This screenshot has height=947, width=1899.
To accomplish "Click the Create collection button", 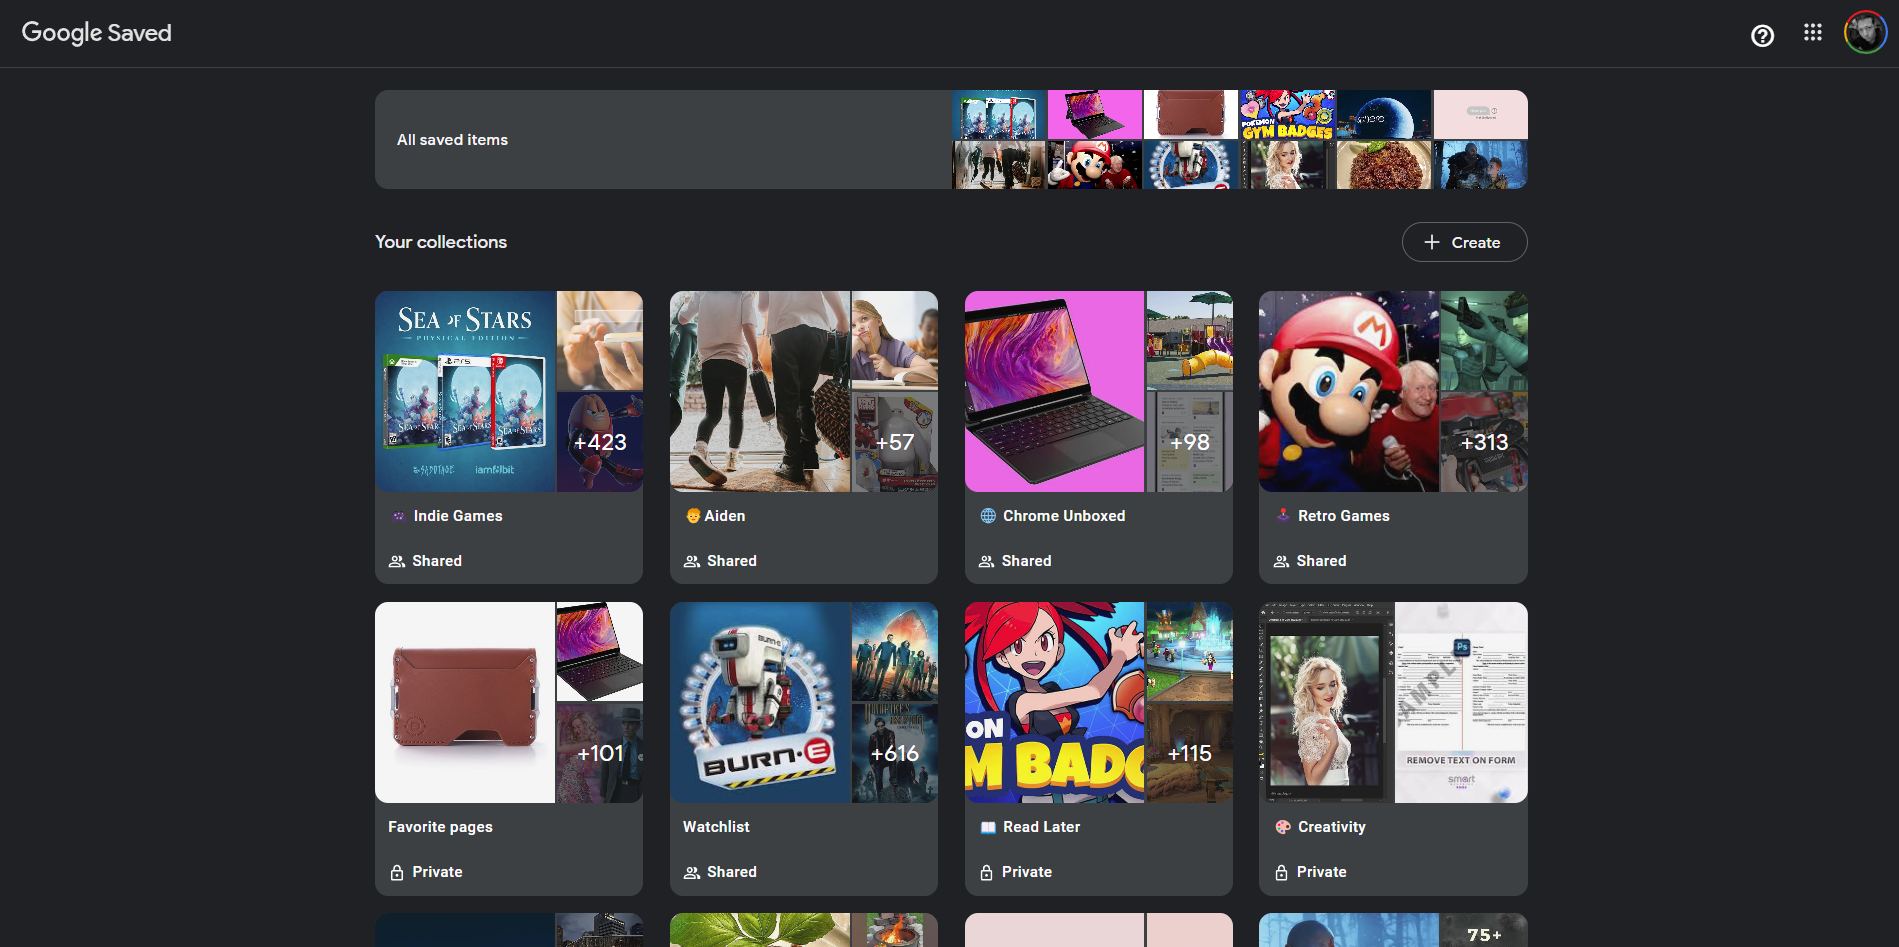I will click(1464, 242).
